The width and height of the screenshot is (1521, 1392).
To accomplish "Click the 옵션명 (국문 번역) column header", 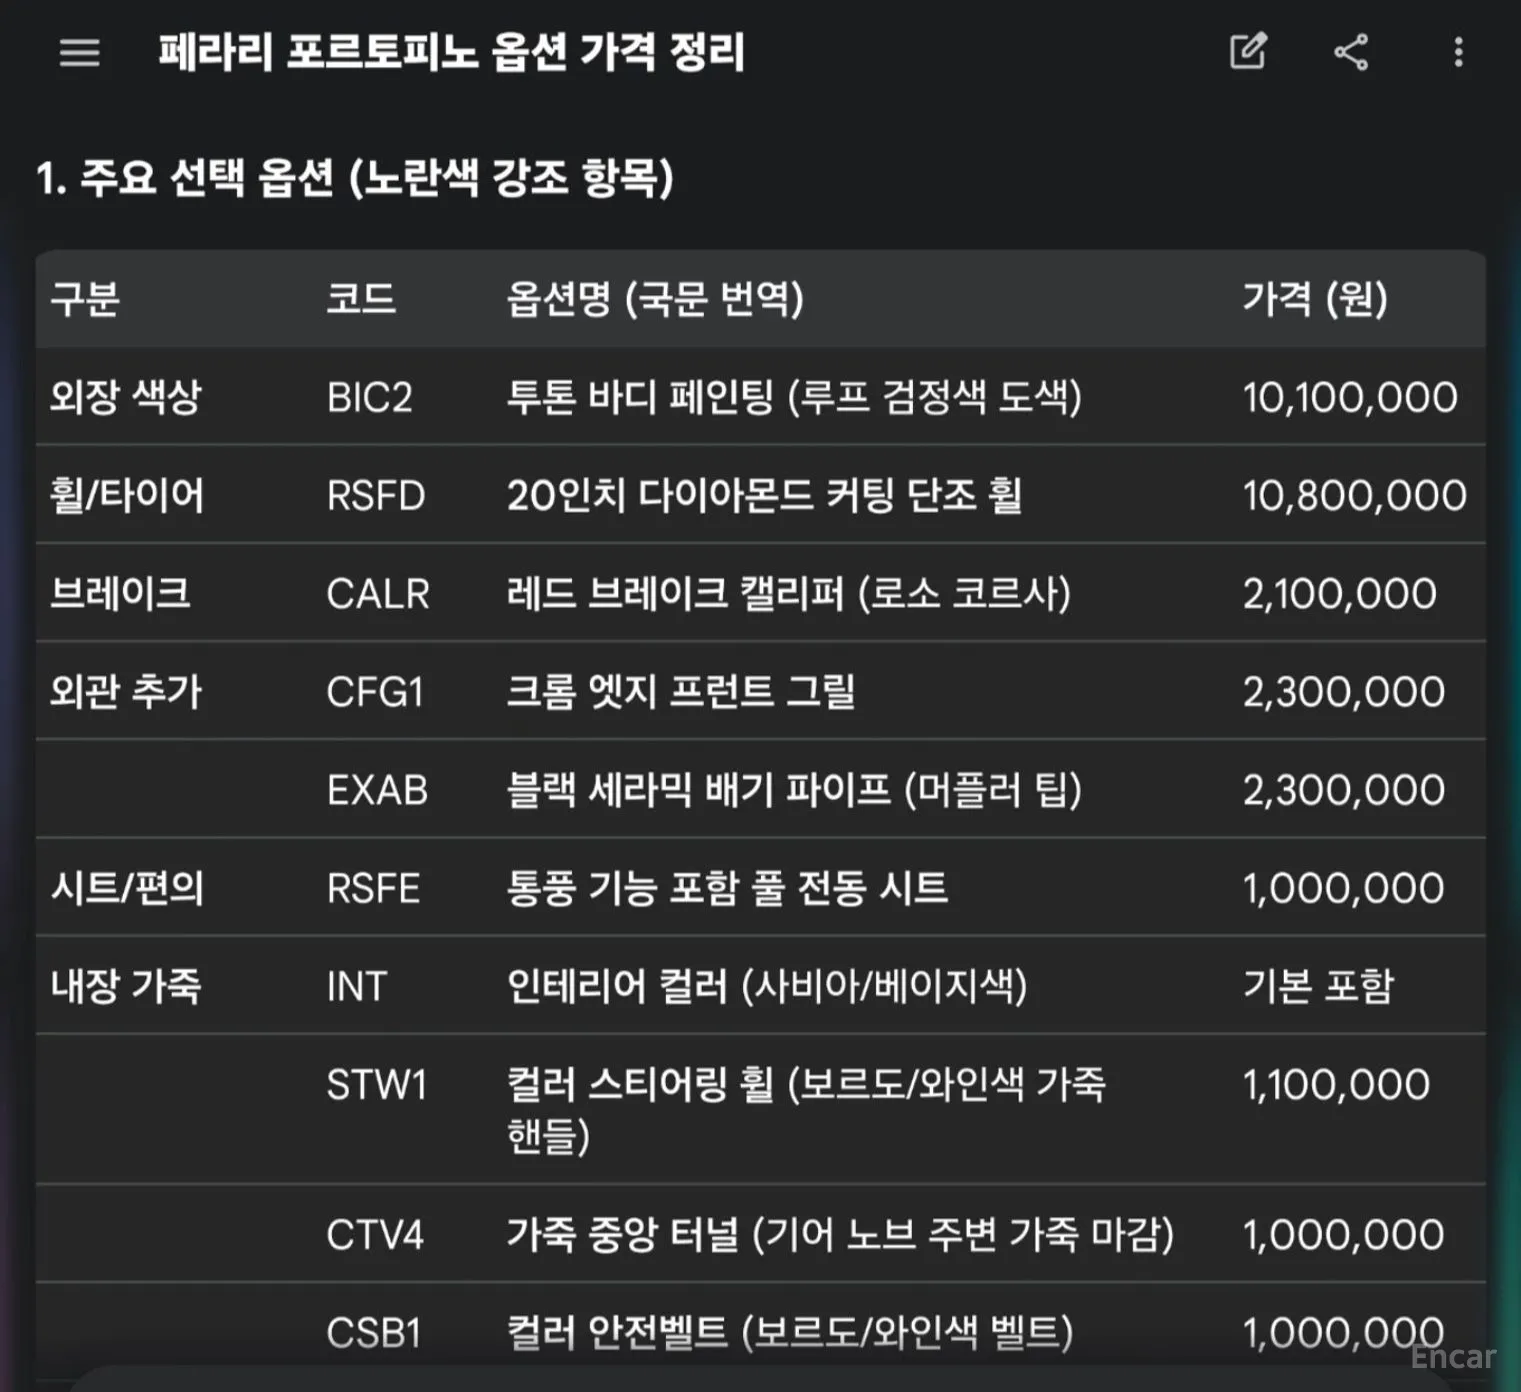I will 655,298.
